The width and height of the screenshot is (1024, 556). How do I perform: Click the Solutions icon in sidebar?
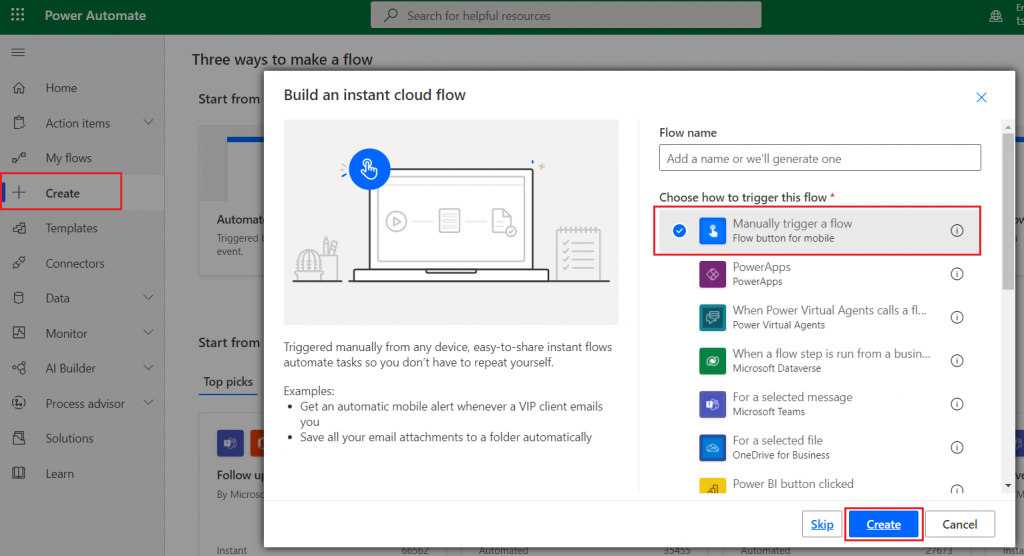pos(19,438)
